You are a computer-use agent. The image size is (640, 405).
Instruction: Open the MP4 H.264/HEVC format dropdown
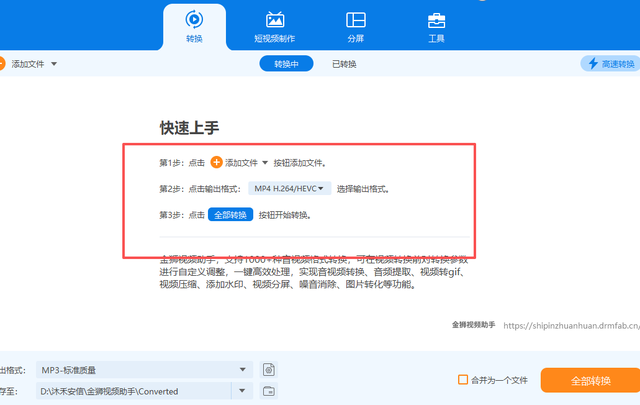pyautogui.click(x=289, y=188)
